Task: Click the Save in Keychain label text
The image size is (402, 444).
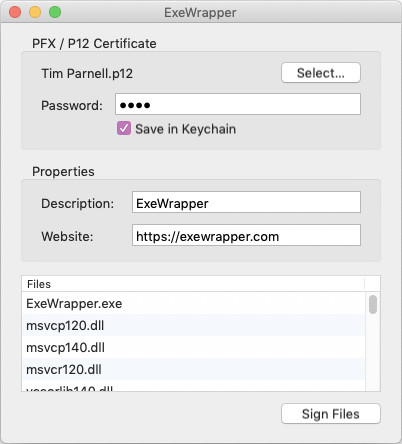Action: (x=185, y=129)
